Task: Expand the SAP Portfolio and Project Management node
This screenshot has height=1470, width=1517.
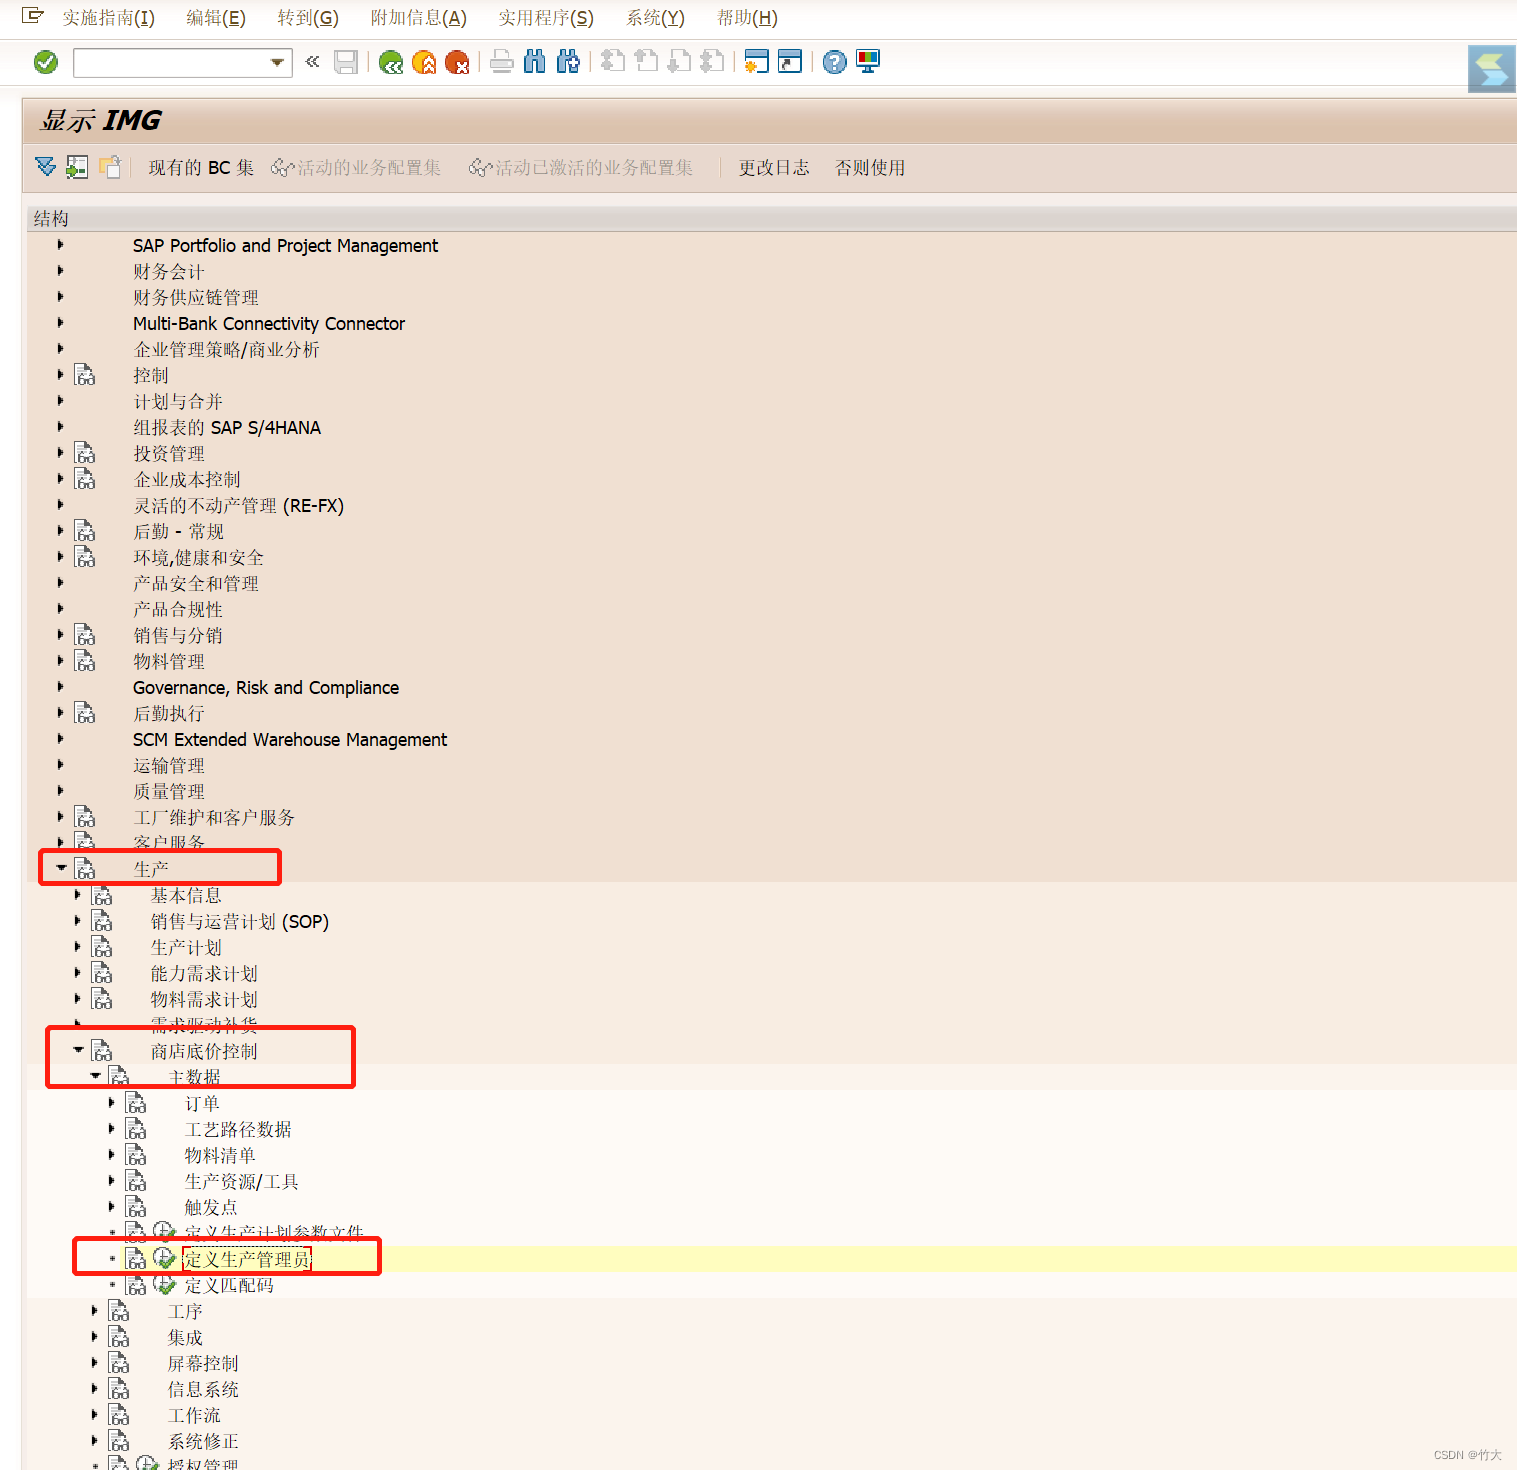Action: (60, 245)
